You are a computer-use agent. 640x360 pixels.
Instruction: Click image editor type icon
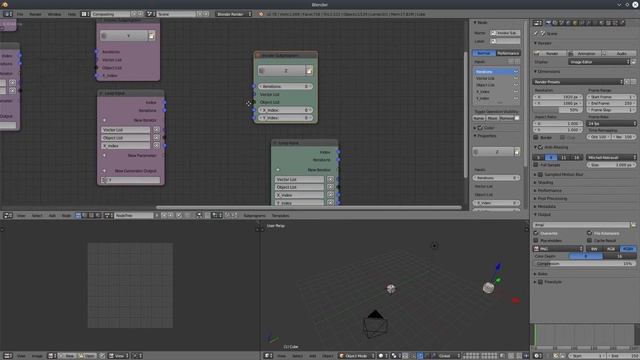8,356
